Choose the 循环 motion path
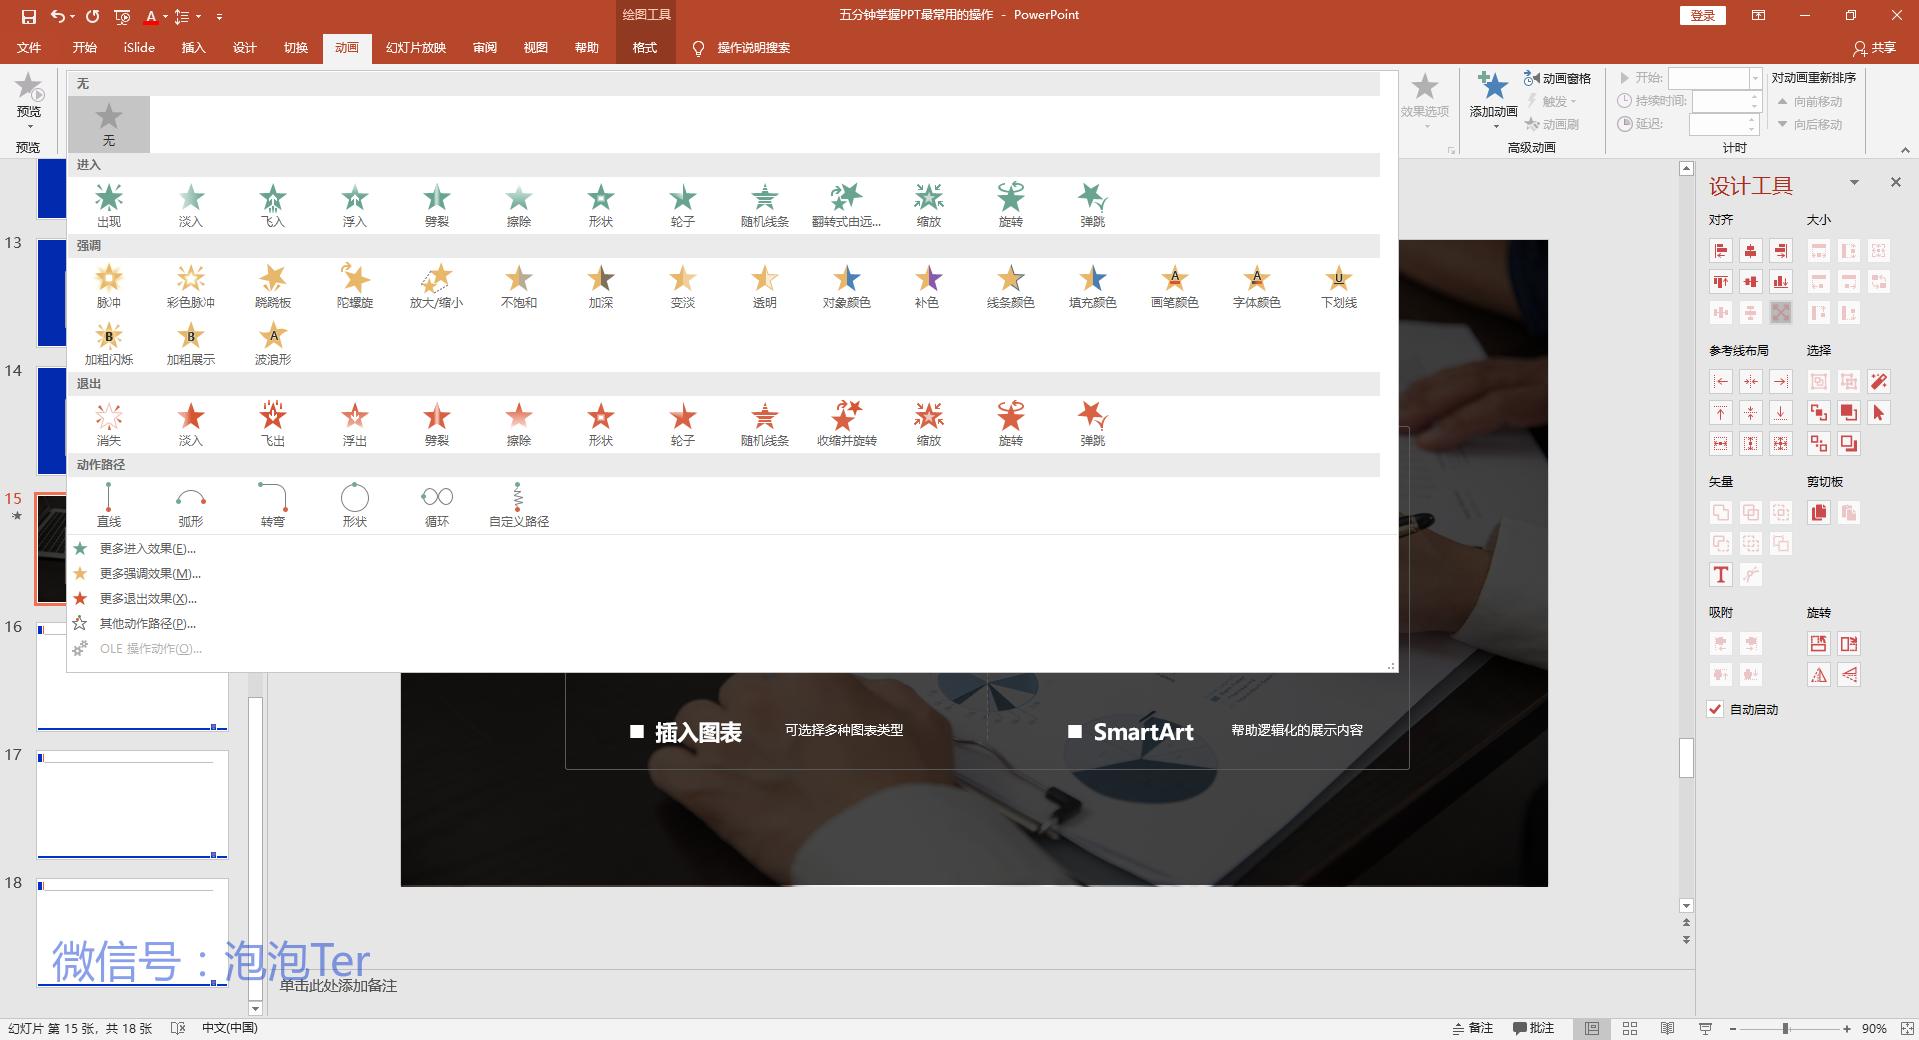This screenshot has height=1040, width=1919. tap(437, 505)
